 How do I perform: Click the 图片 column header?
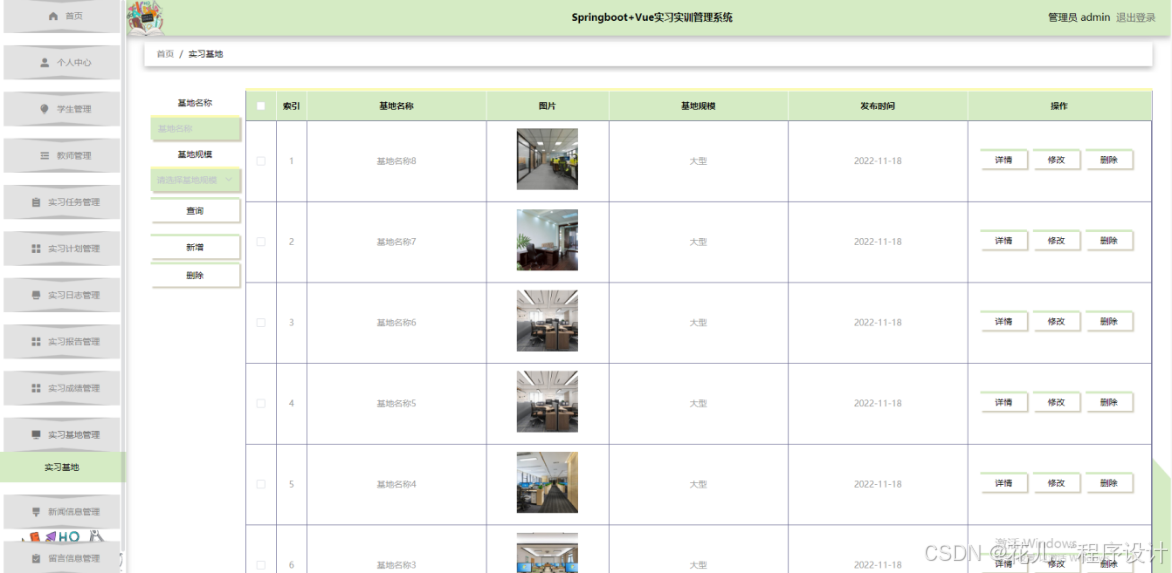[x=547, y=106]
